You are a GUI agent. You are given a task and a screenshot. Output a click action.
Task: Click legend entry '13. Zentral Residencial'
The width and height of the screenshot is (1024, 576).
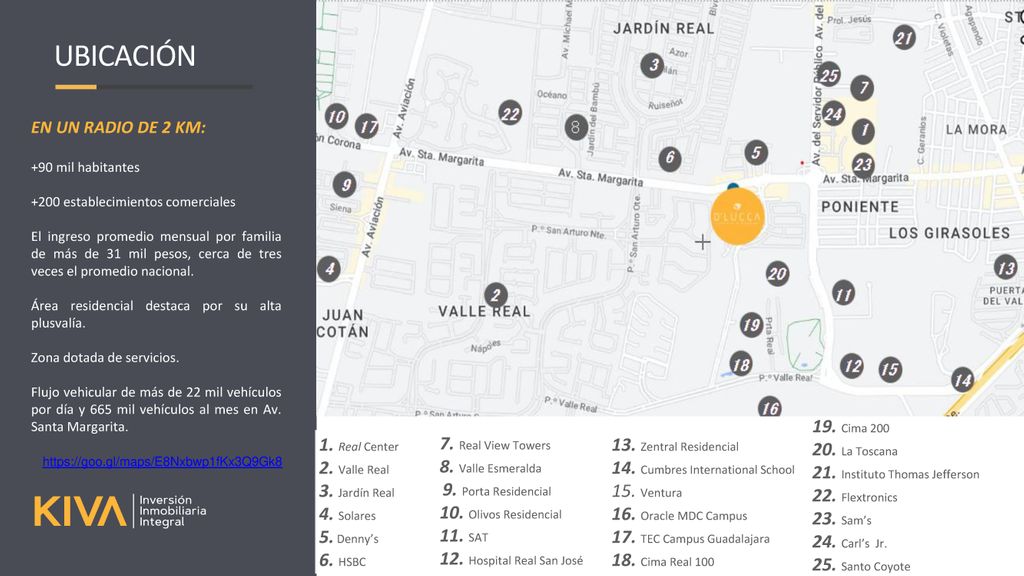pos(675,446)
